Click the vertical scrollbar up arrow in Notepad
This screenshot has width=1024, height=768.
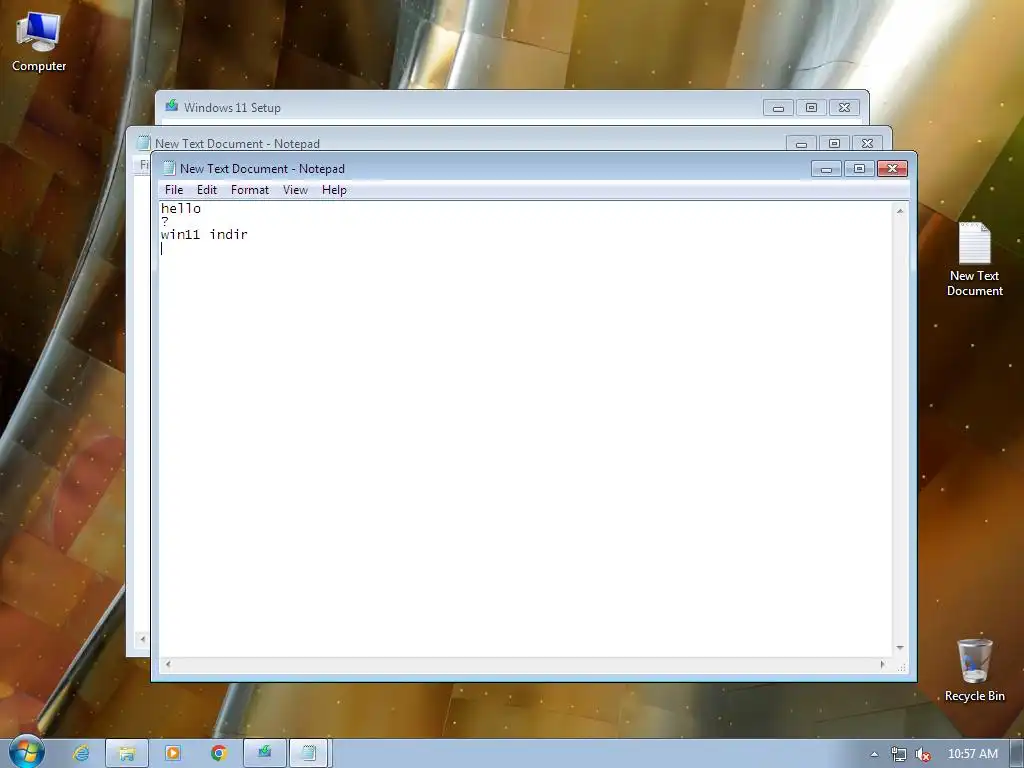(x=900, y=211)
